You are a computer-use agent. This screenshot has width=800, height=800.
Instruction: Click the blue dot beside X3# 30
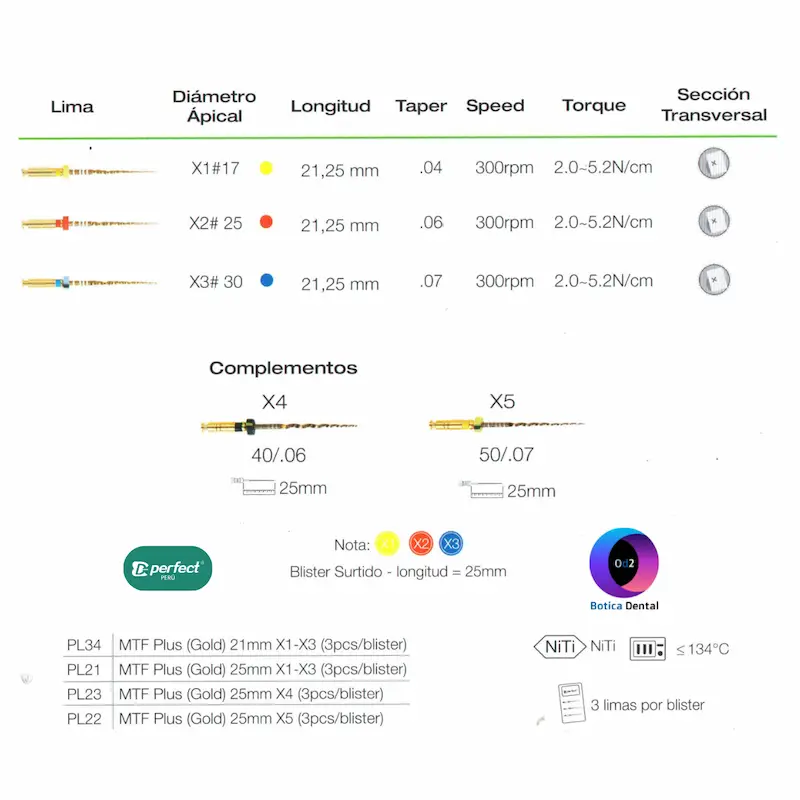(266, 280)
